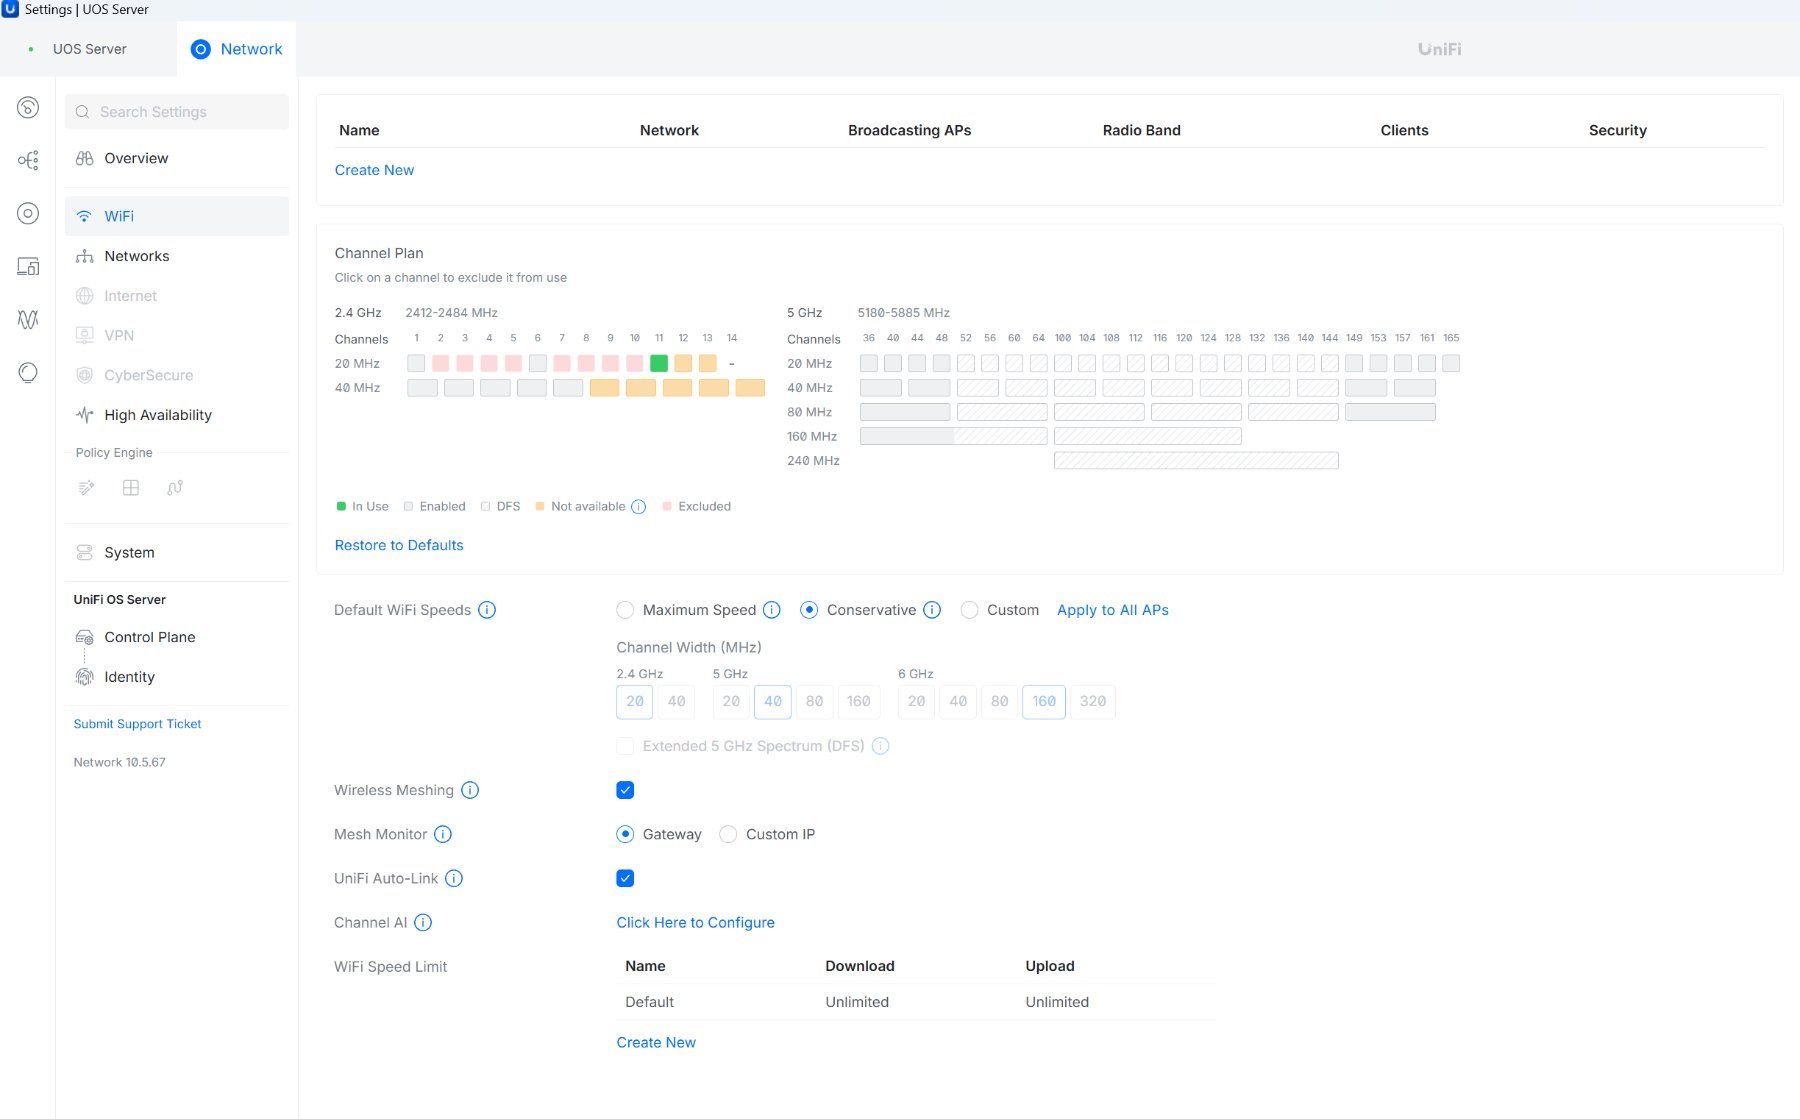Click the binoculars Overview icon
Image resolution: width=1800 pixels, height=1119 pixels.
(85, 158)
